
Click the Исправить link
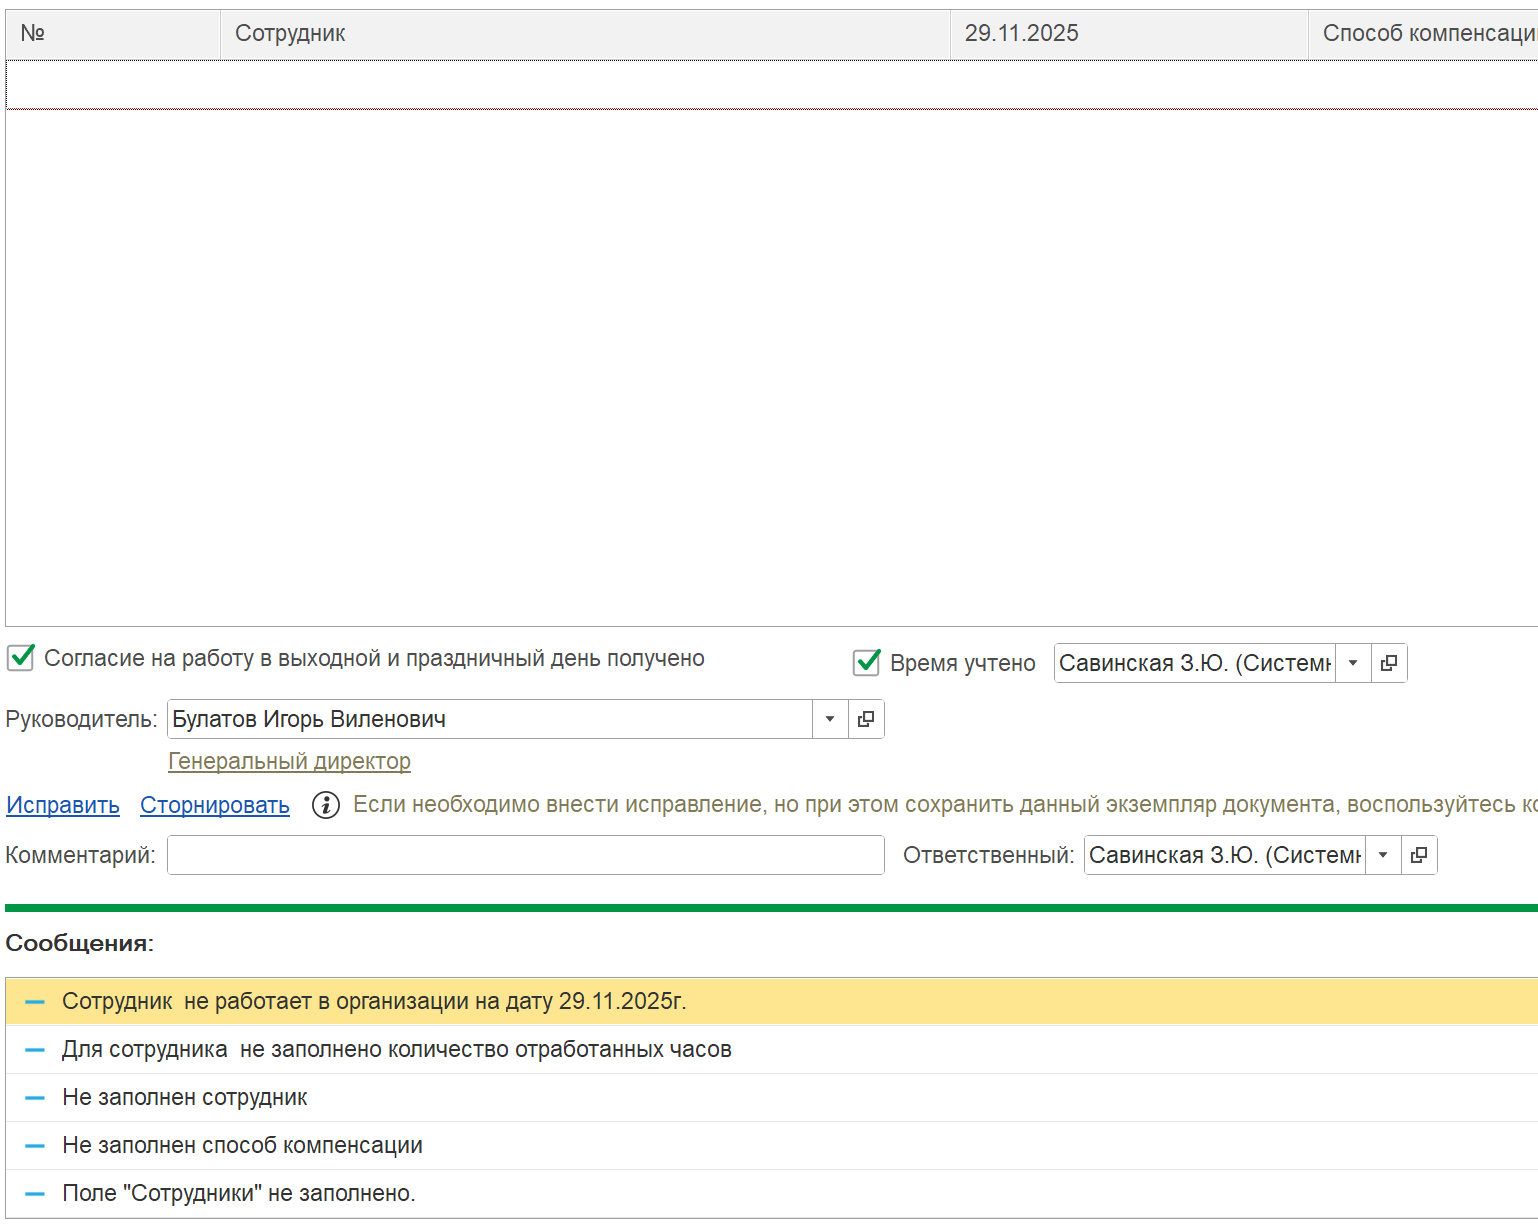click(63, 805)
